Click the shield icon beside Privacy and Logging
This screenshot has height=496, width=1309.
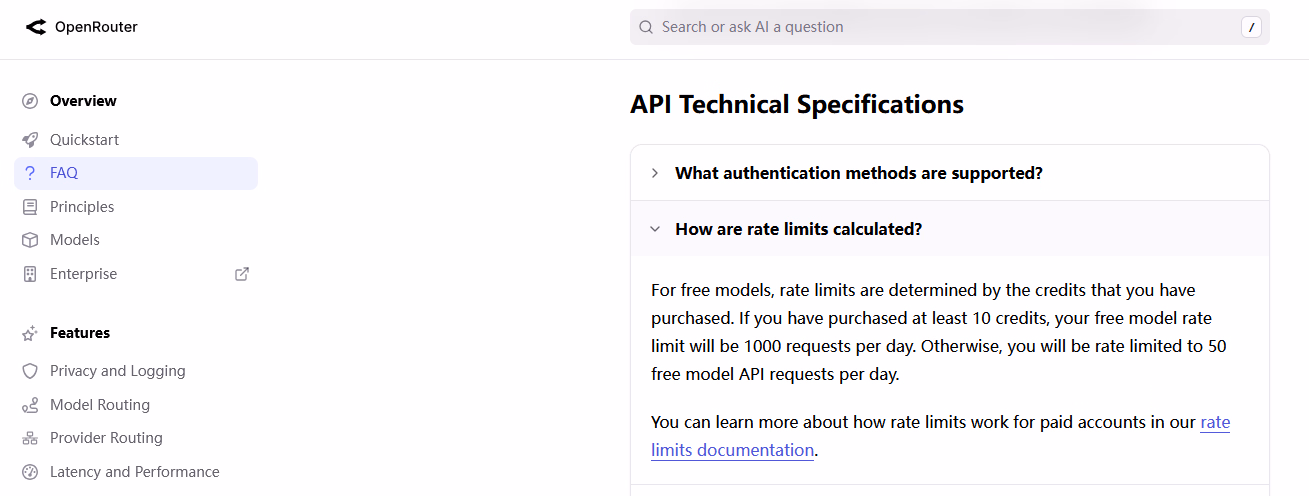30,371
